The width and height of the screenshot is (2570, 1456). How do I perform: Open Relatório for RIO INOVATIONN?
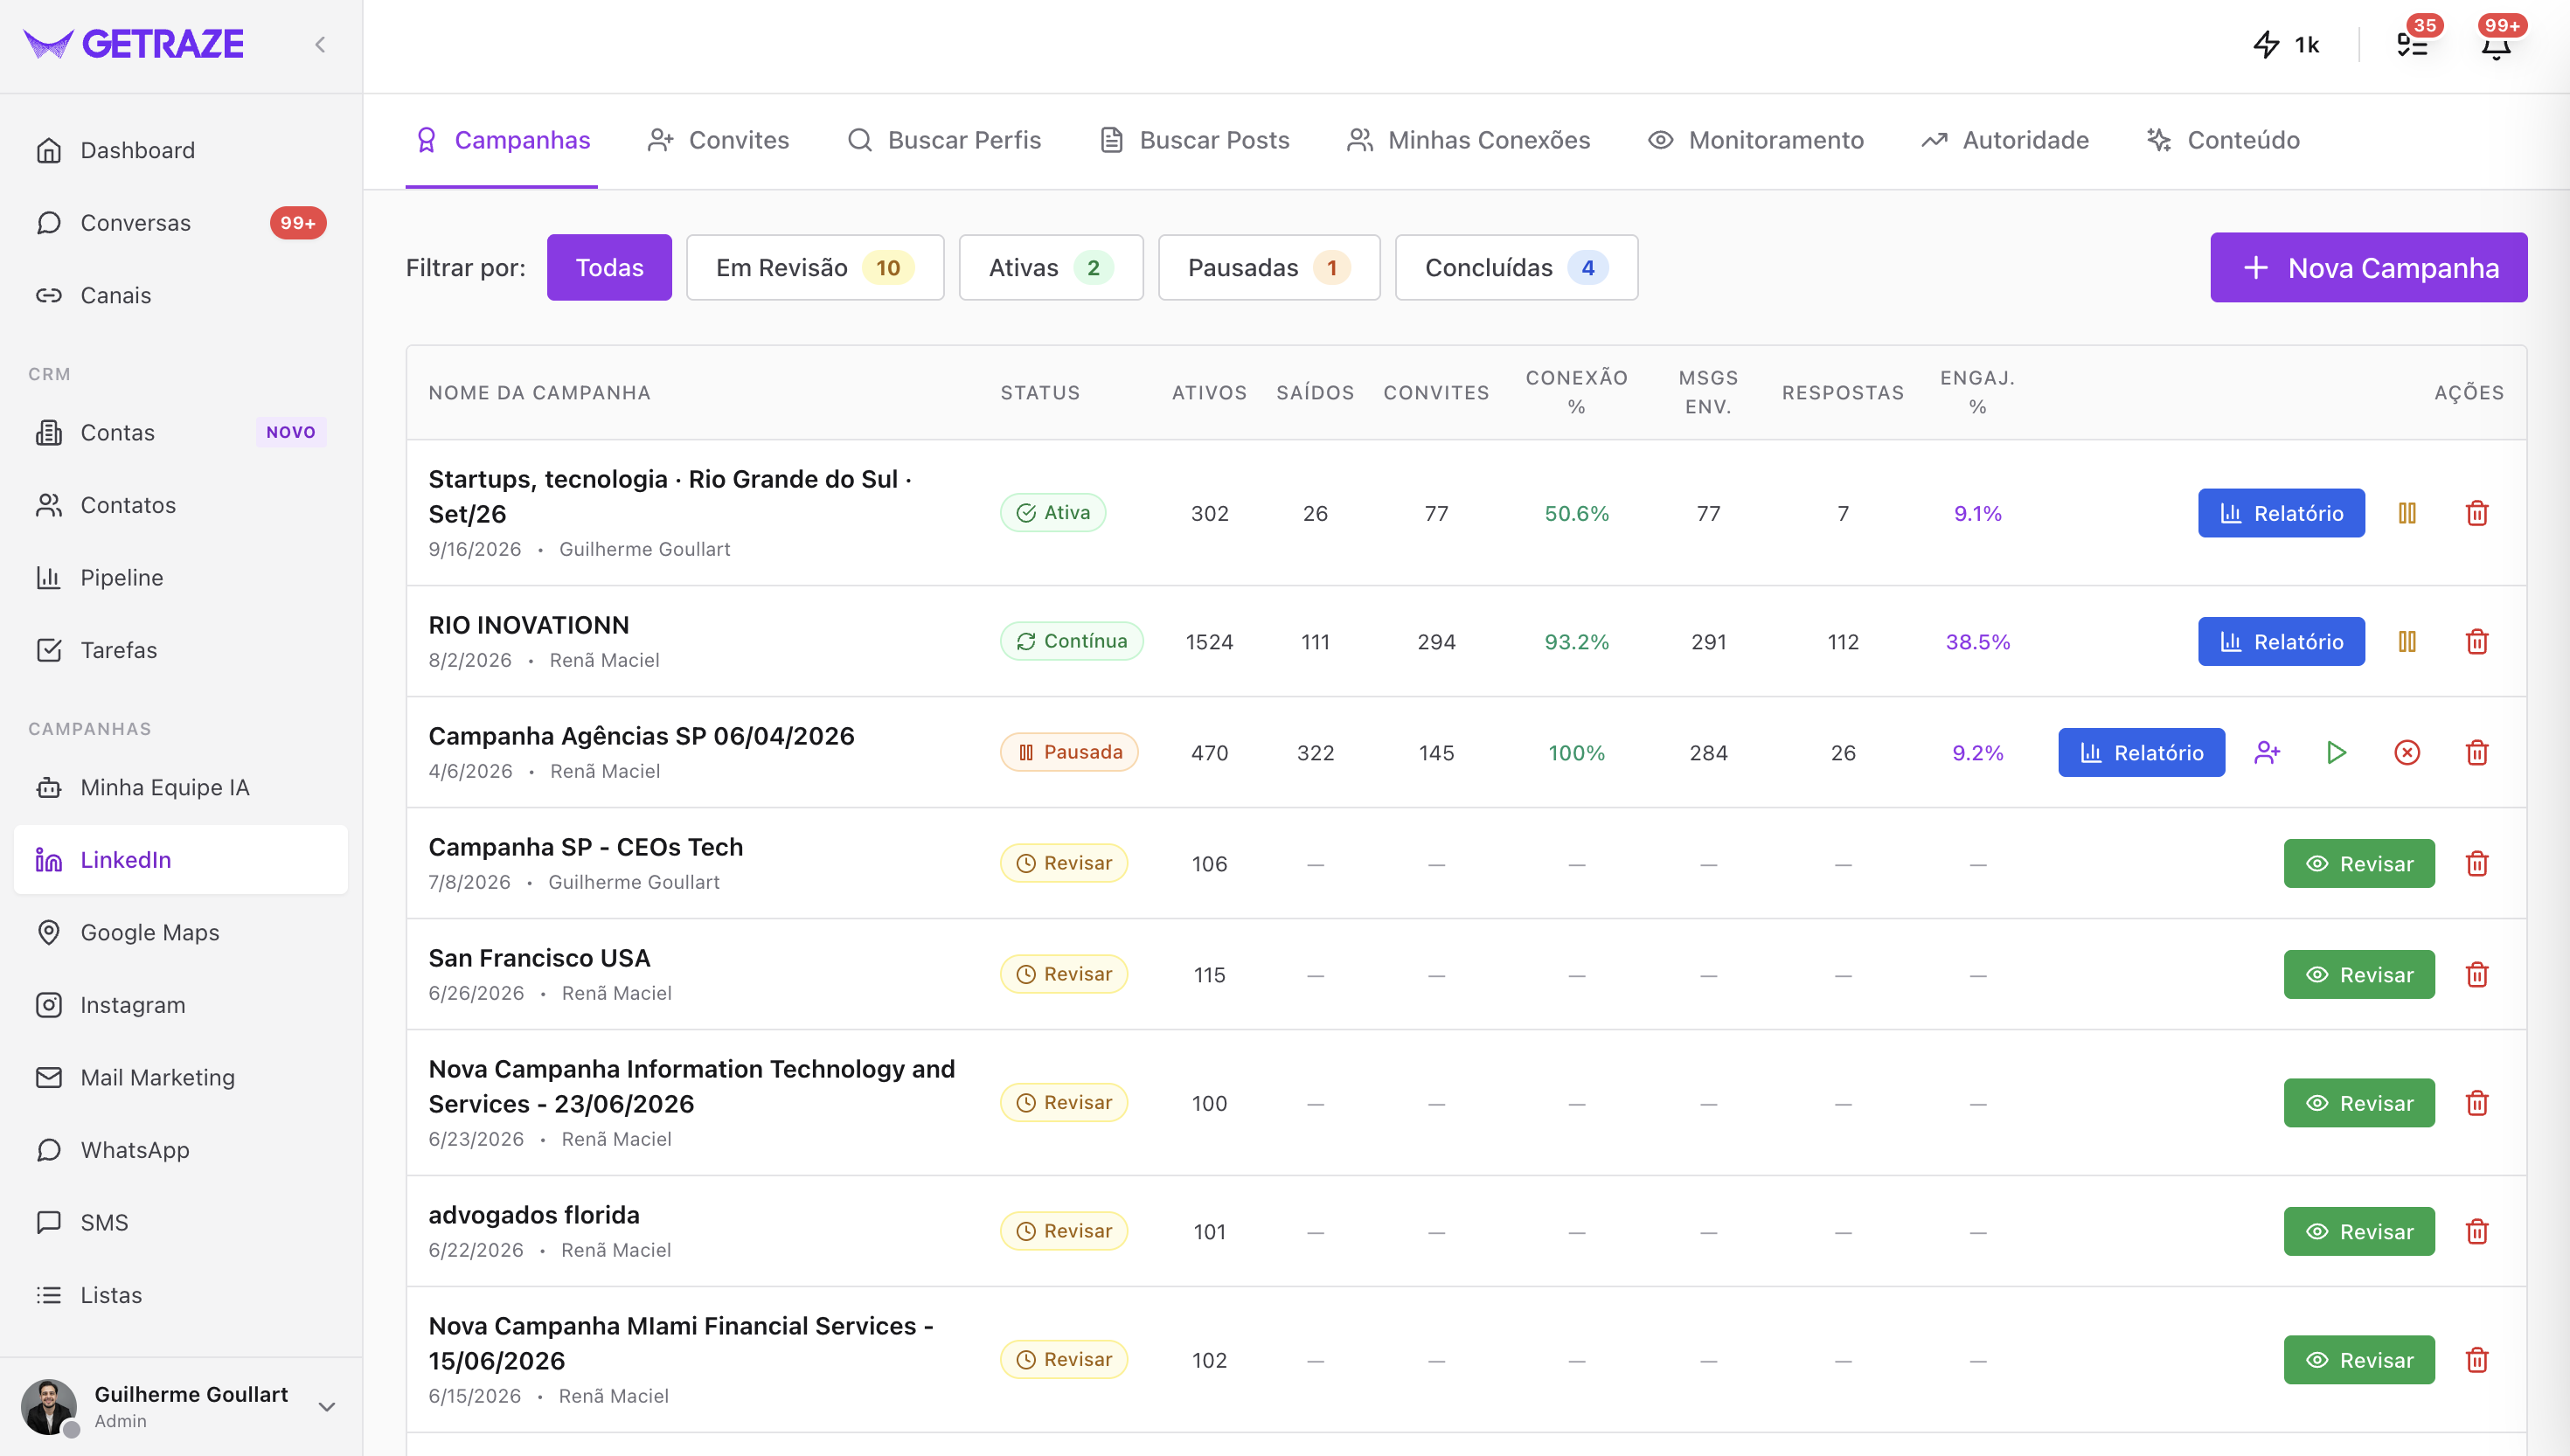tap(2281, 641)
